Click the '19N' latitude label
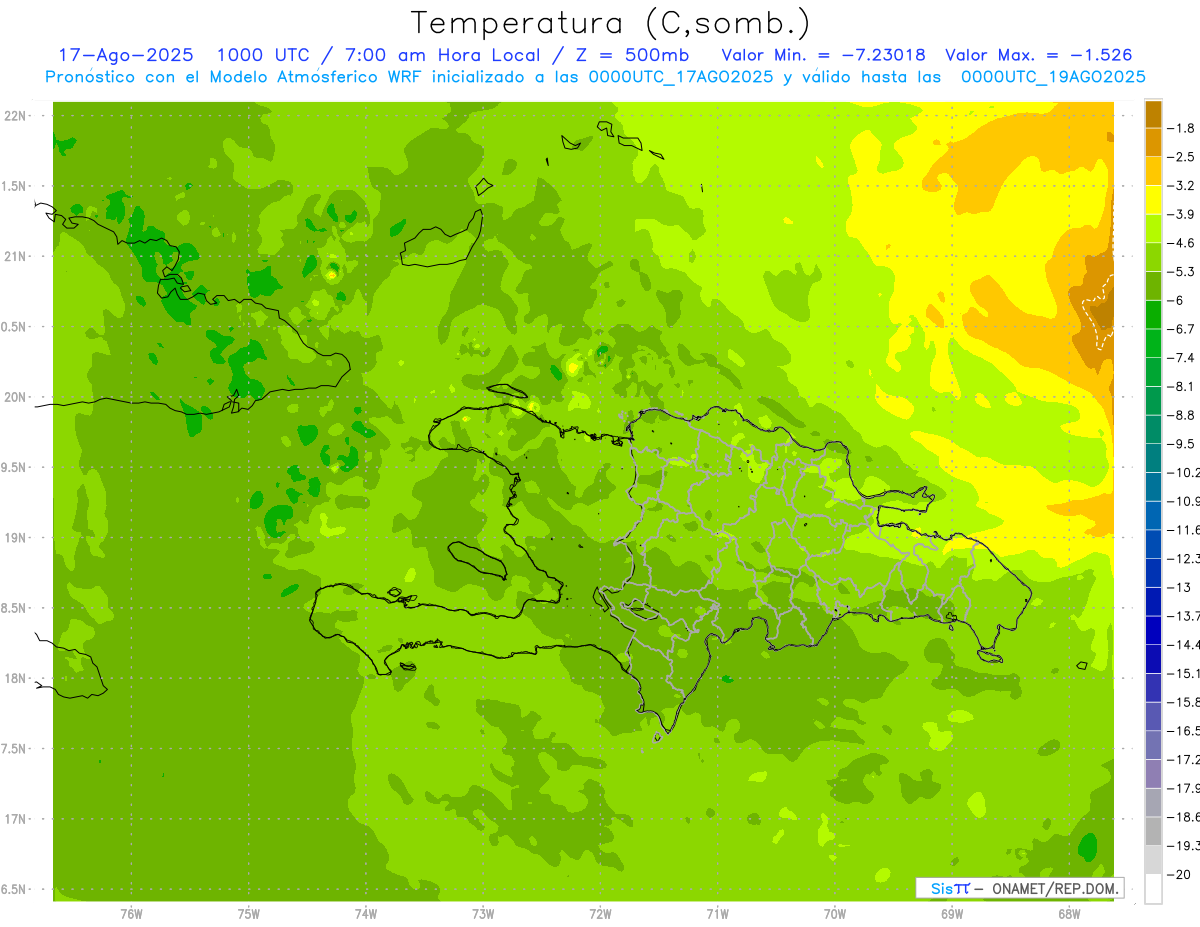 click(15, 538)
